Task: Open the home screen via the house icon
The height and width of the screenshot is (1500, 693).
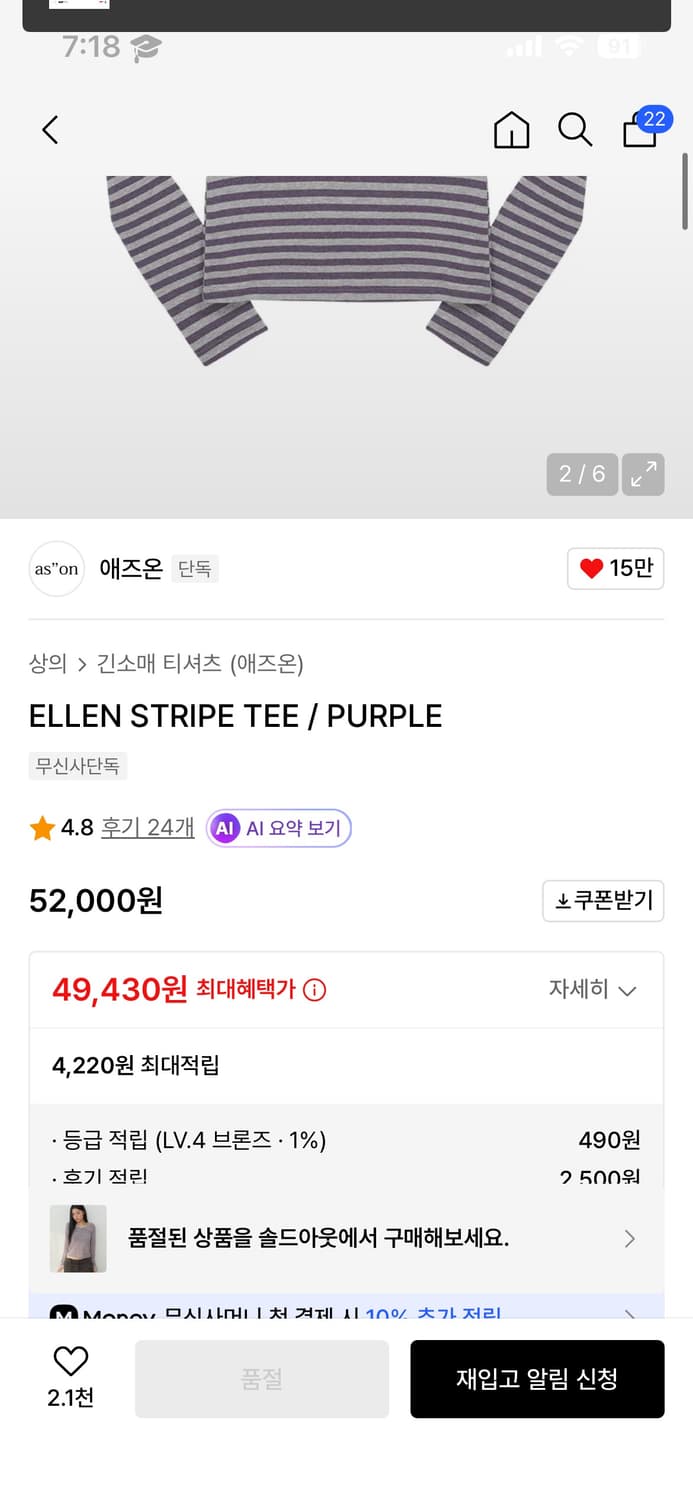Action: point(511,130)
